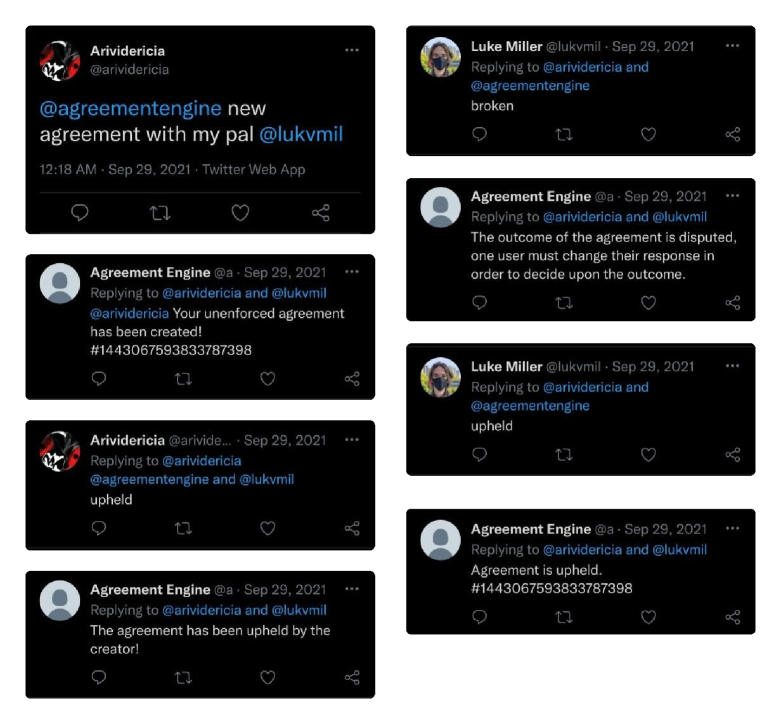This screenshot has height=724, width=781.
Task: Retweet Arividericia's "upheld" reply
Action: pyautogui.click(x=183, y=528)
